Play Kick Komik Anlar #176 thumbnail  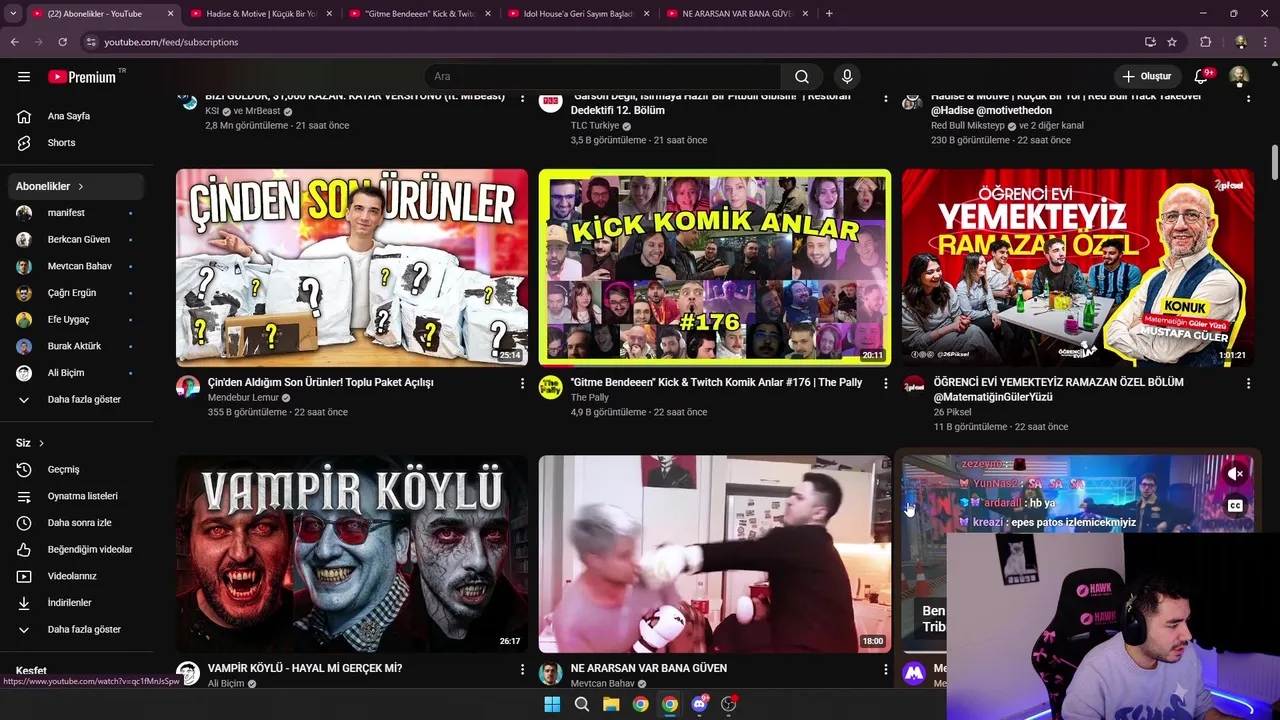click(x=714, y=267)
